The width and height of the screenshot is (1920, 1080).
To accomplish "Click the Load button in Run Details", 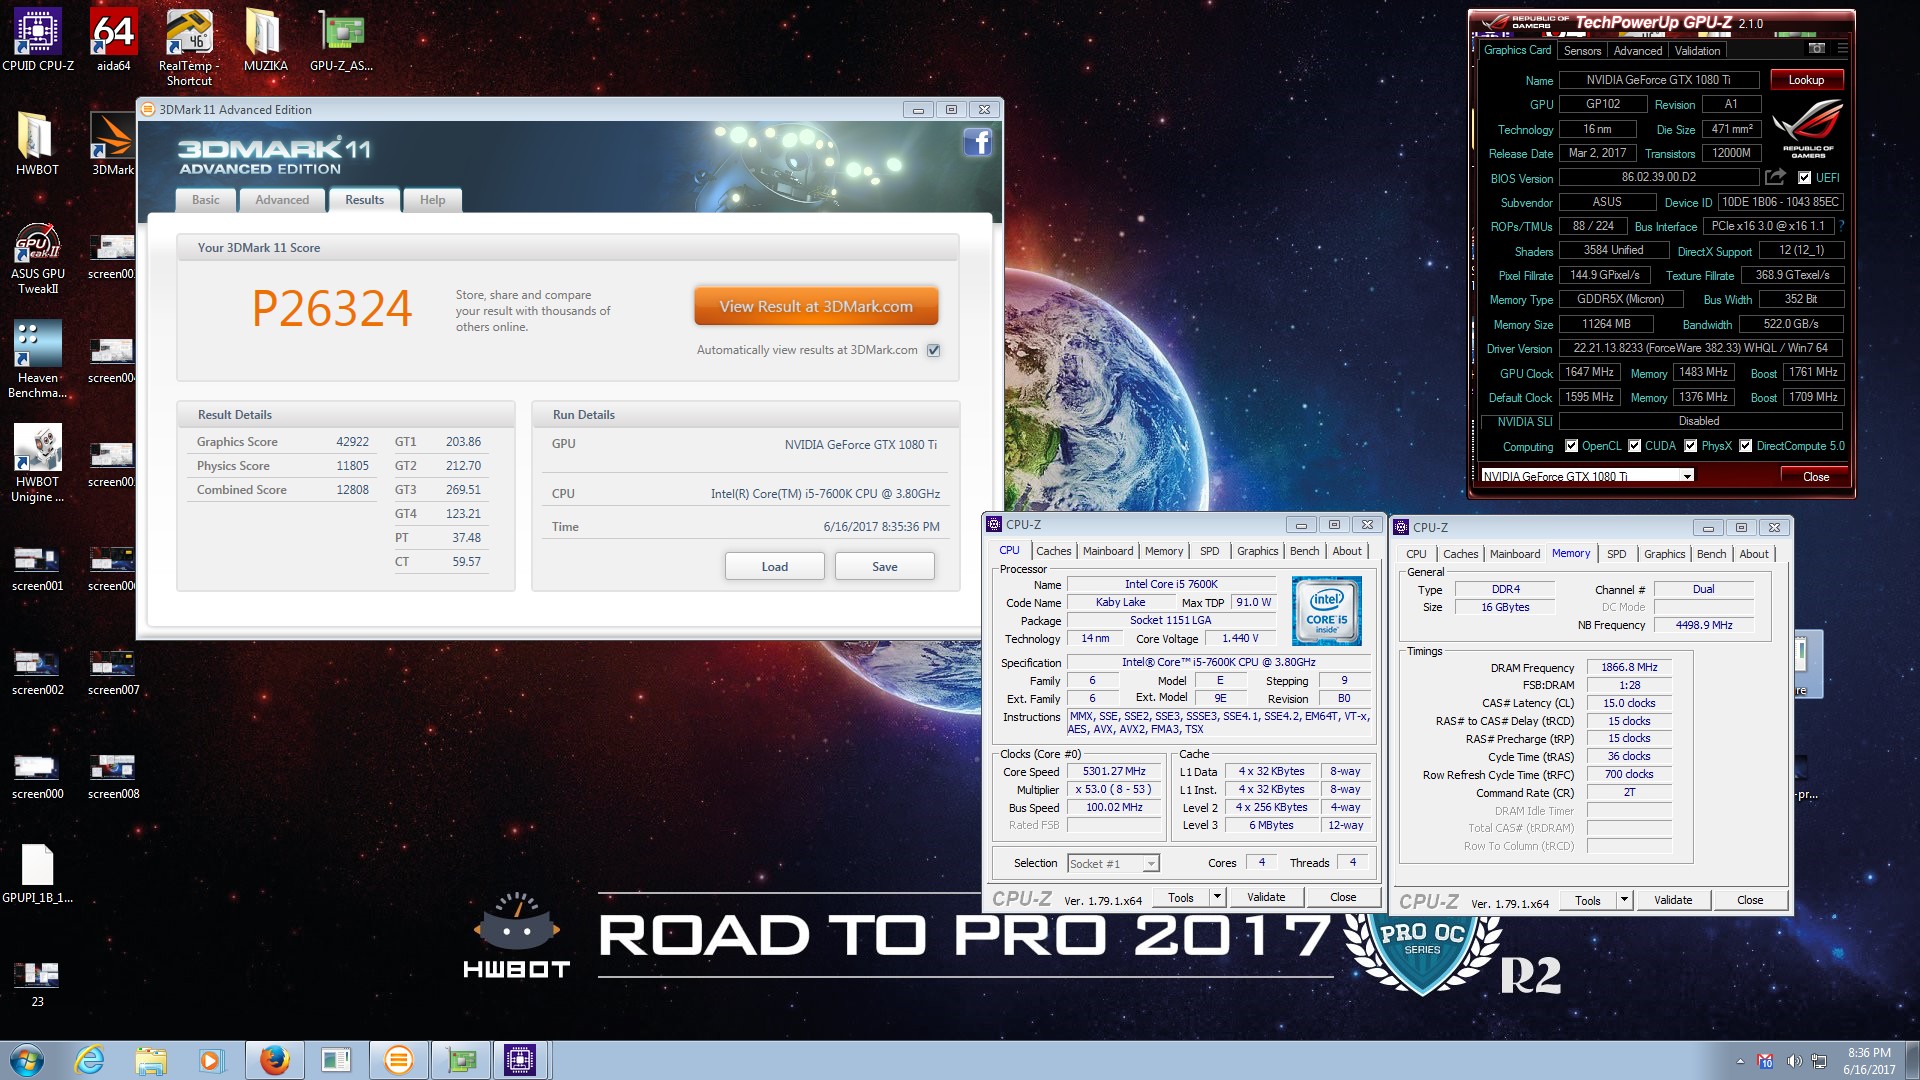I will (775, 566).
